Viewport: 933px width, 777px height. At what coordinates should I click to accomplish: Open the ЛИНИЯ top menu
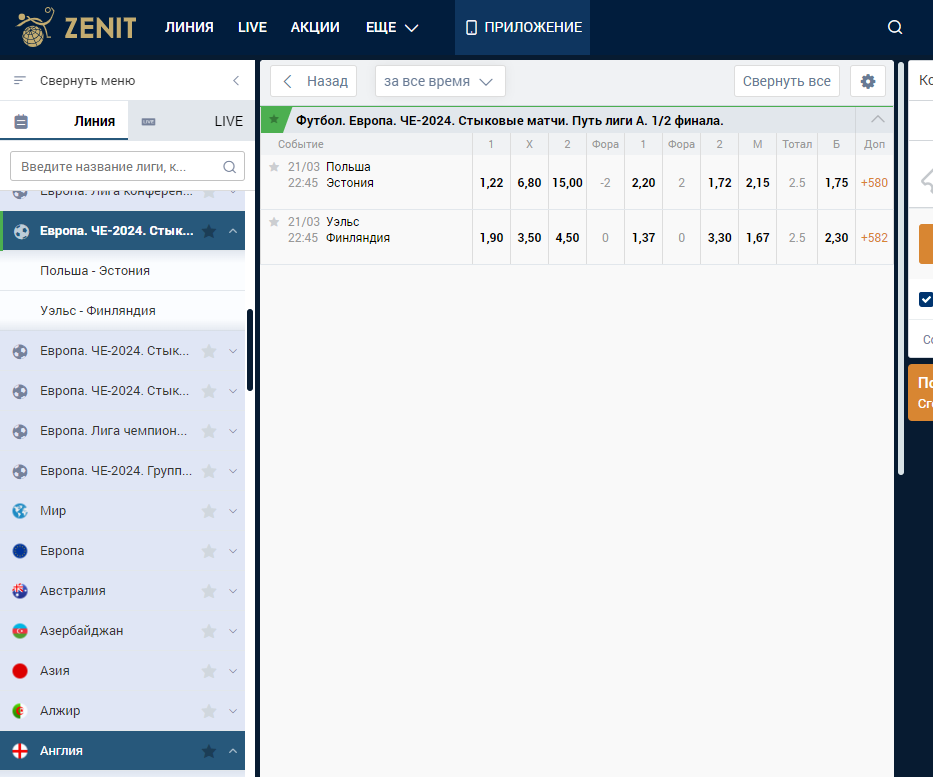pyautogui.click(x=189, y=27)
